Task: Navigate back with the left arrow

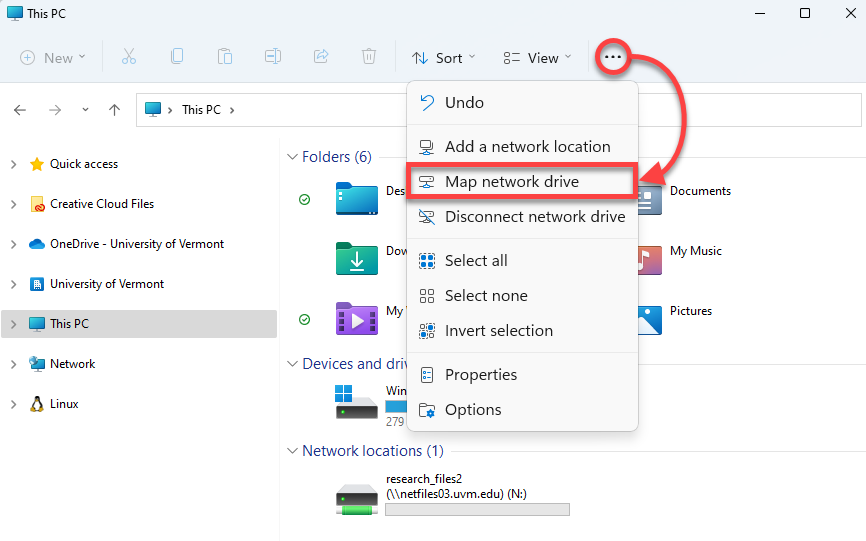Action: 20,110
